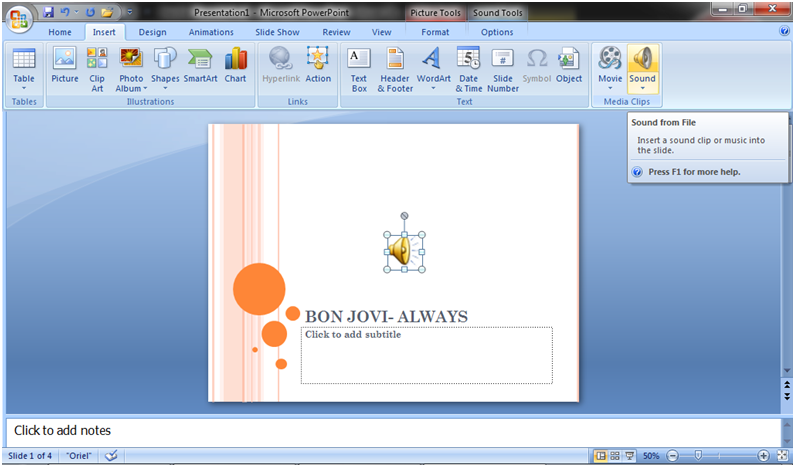Open Header & Footer dialog

[395, 69]
